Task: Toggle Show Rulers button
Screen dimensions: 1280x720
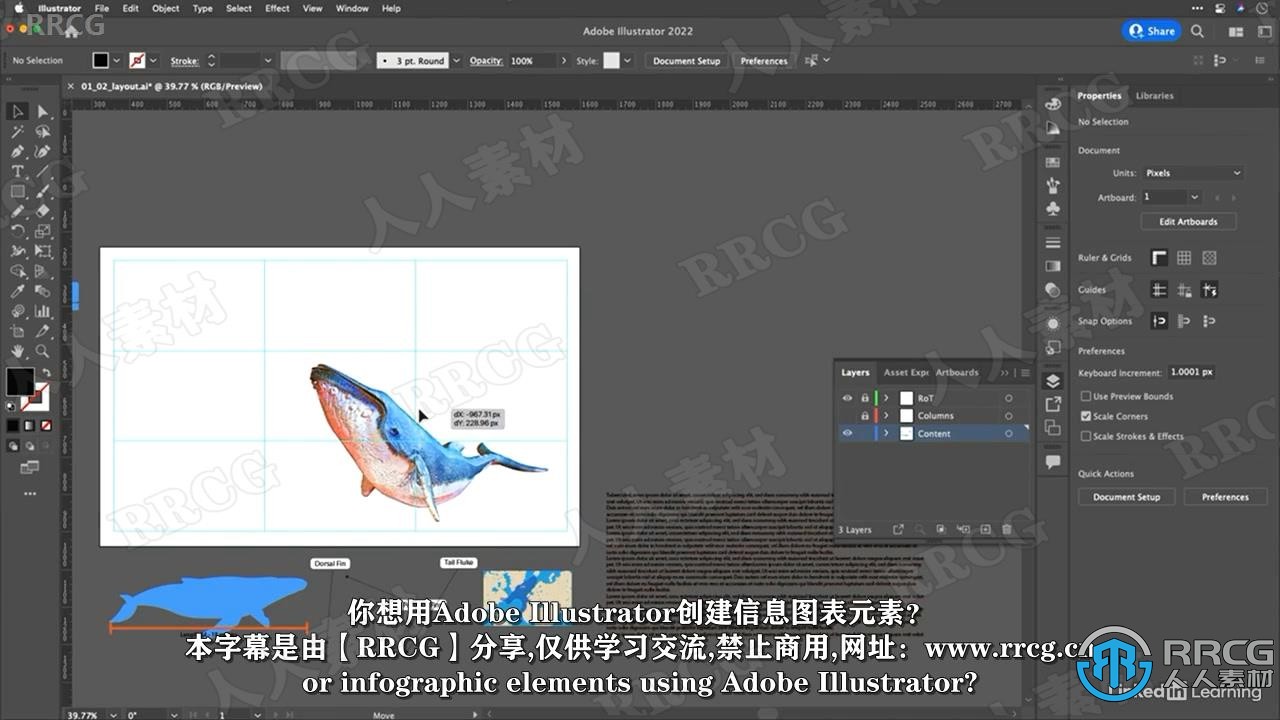Action: 1159,258
